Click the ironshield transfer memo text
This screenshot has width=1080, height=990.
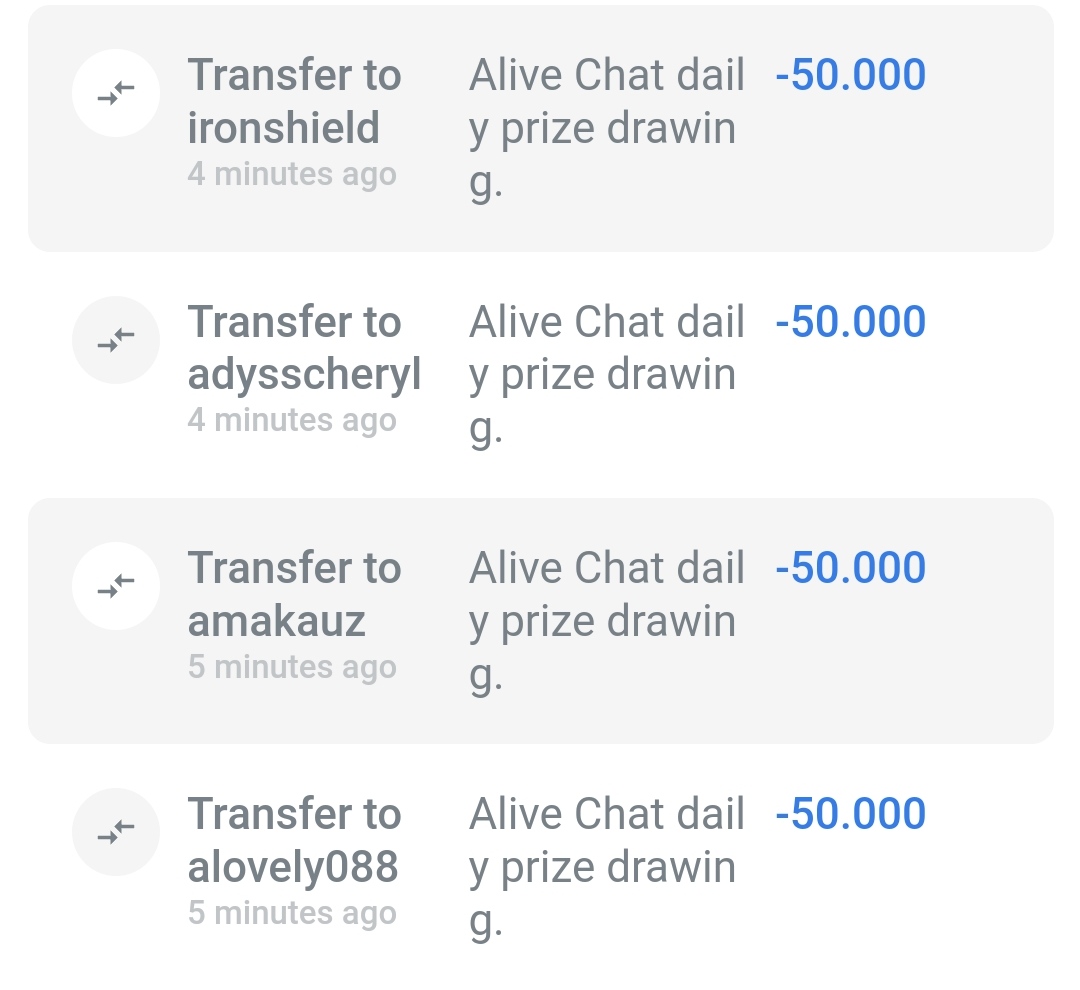[607, 129]
